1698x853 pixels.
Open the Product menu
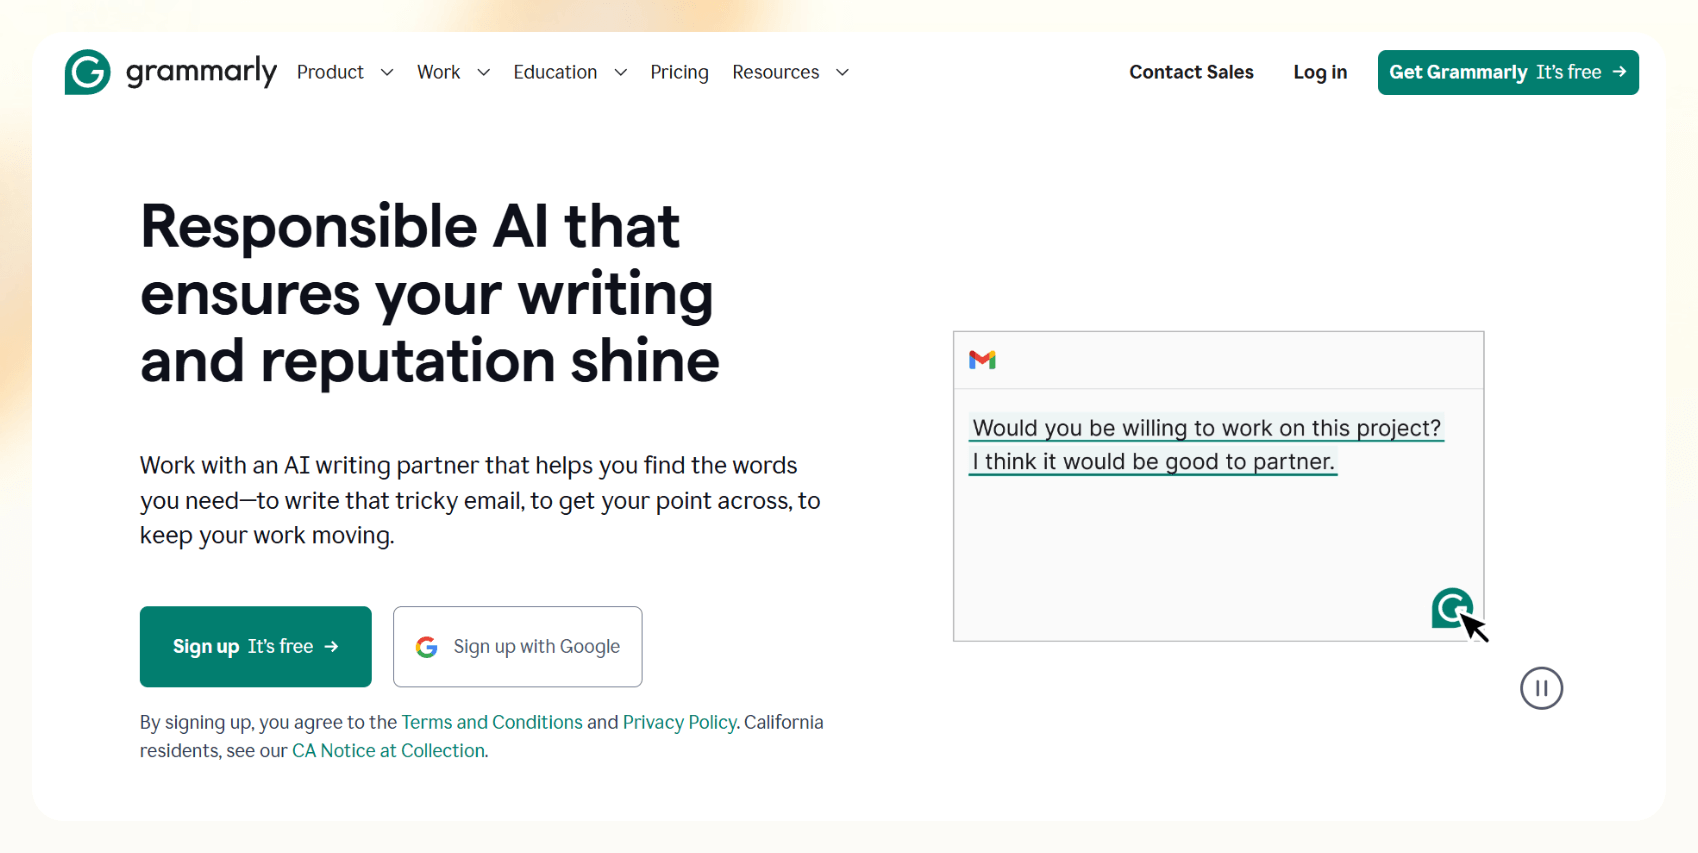point(330,72)
